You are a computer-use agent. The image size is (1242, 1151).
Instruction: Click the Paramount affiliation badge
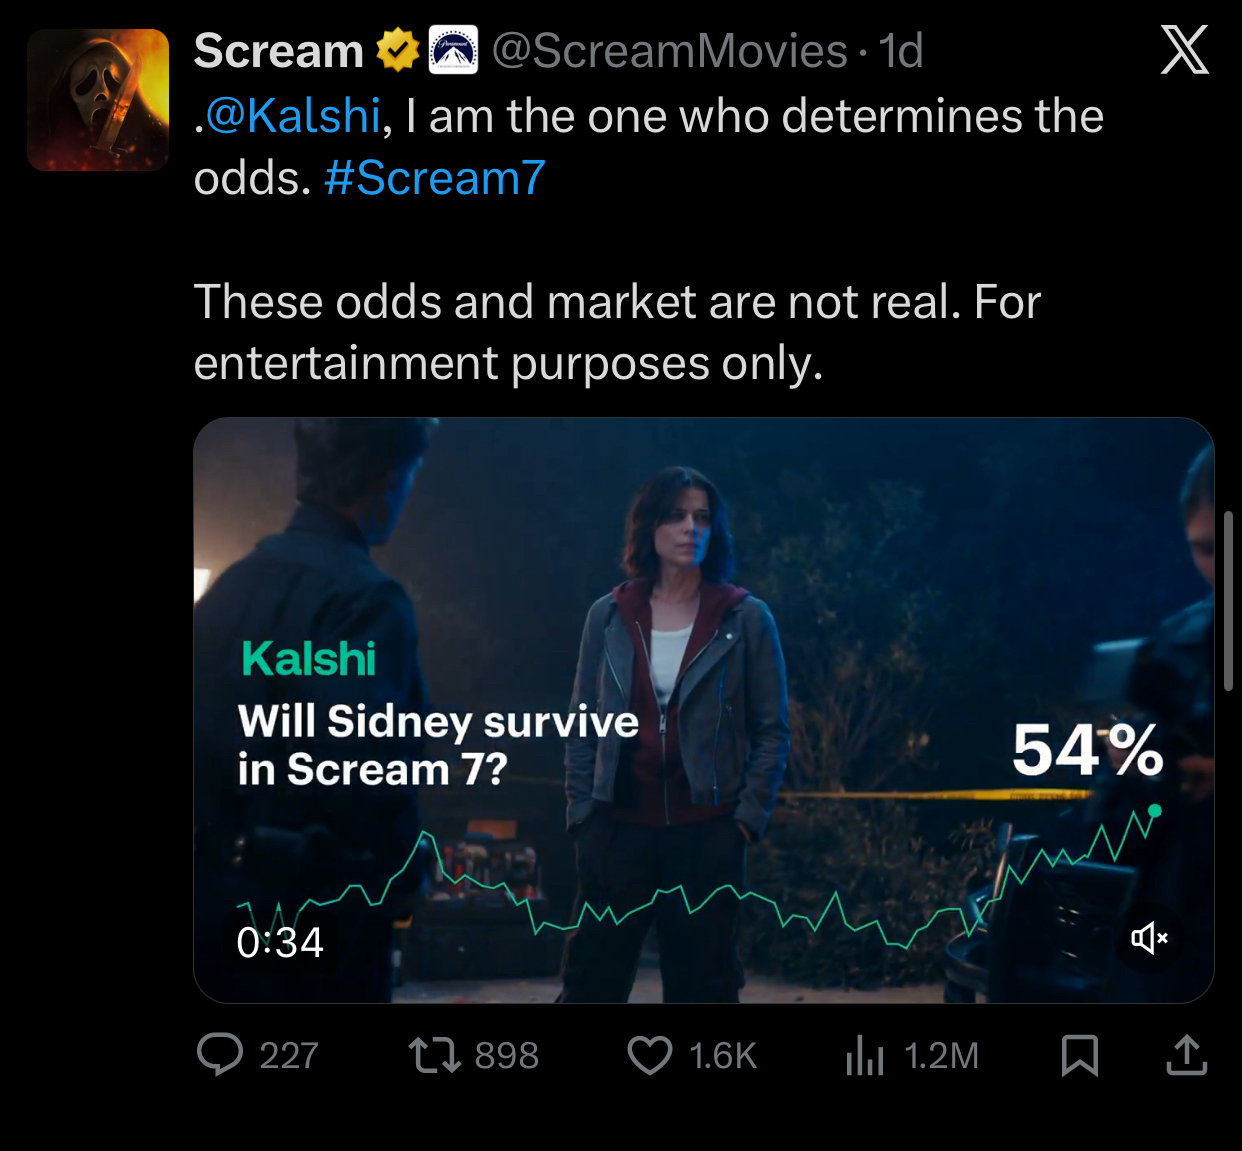pyautogui.click(x=453, y=51)
